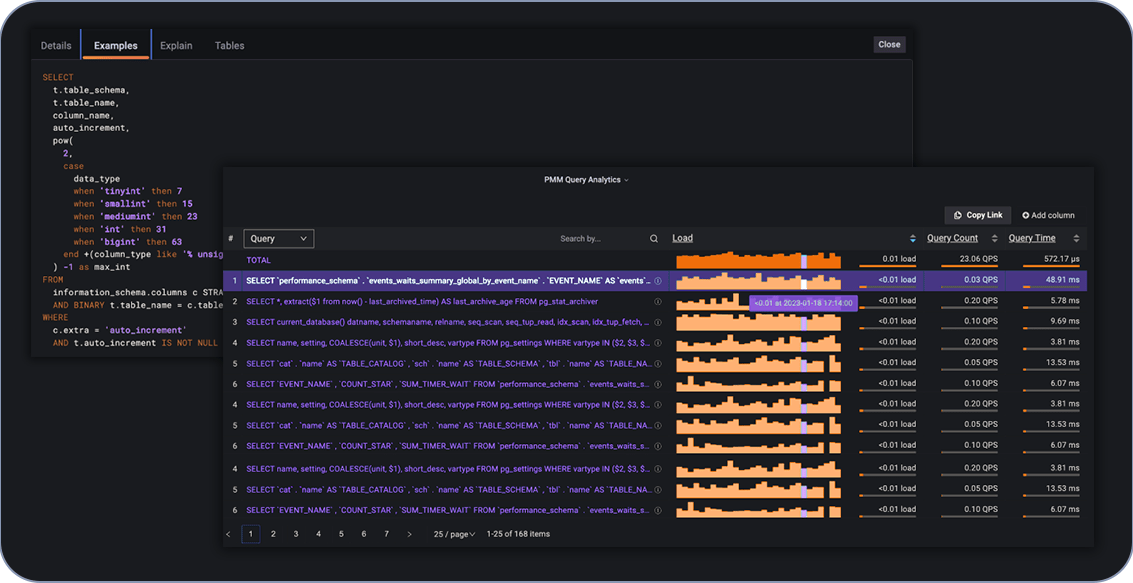Click load sparkline of highlighted row 1
Screen dimensions: 1133x583
(759, 281)
